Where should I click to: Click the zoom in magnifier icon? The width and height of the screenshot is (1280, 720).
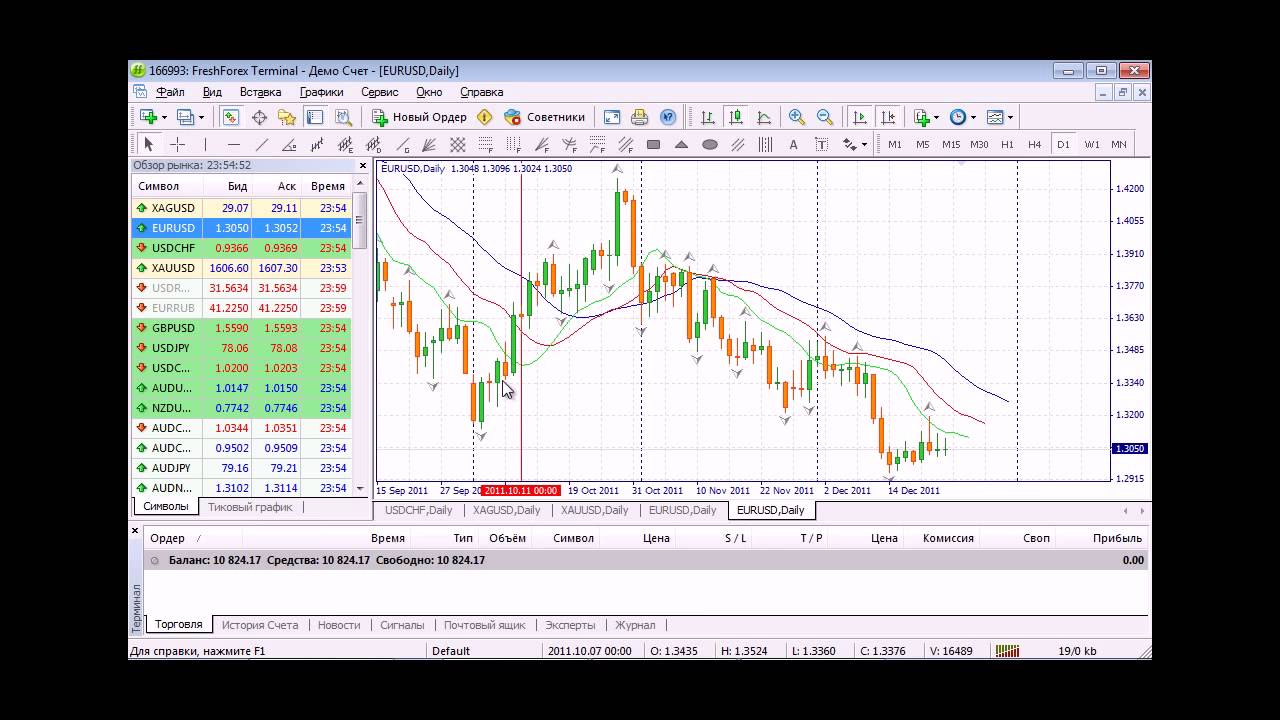pos(797,117)
